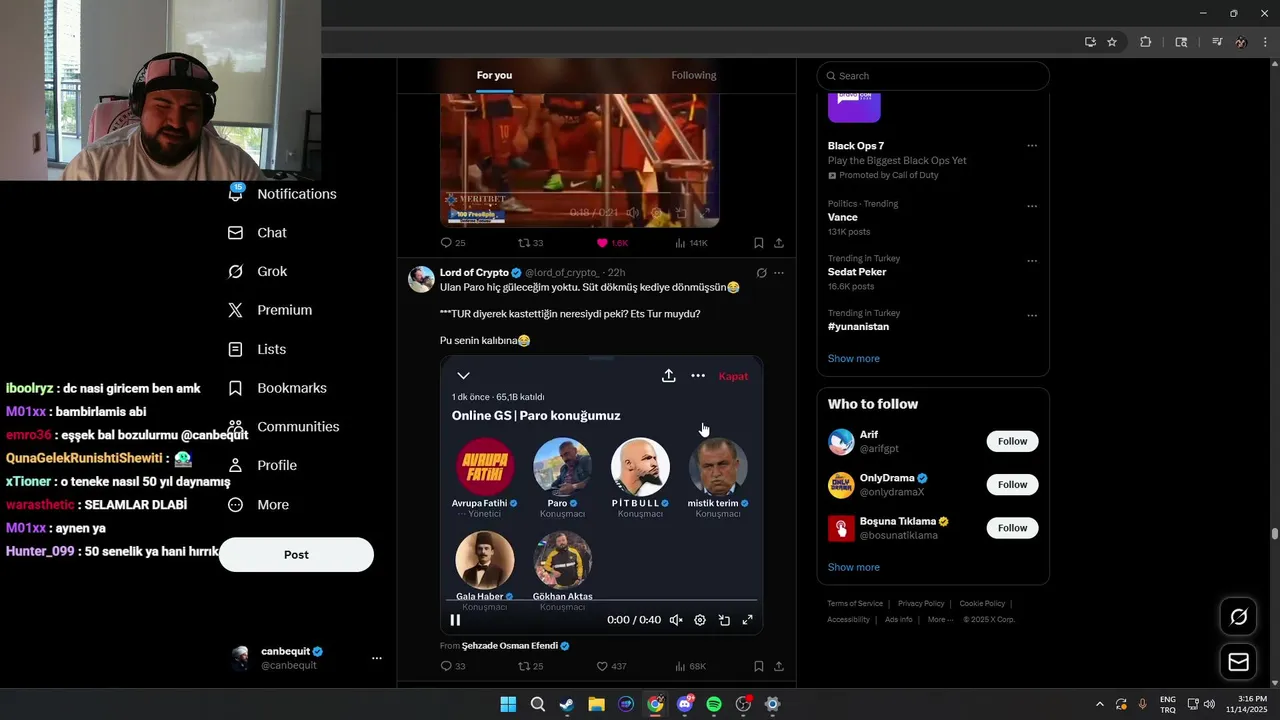Viewport: 1280px width, 720px height.
Task: Open Chrome media controls music icon
Action: tap(1217, 42)
